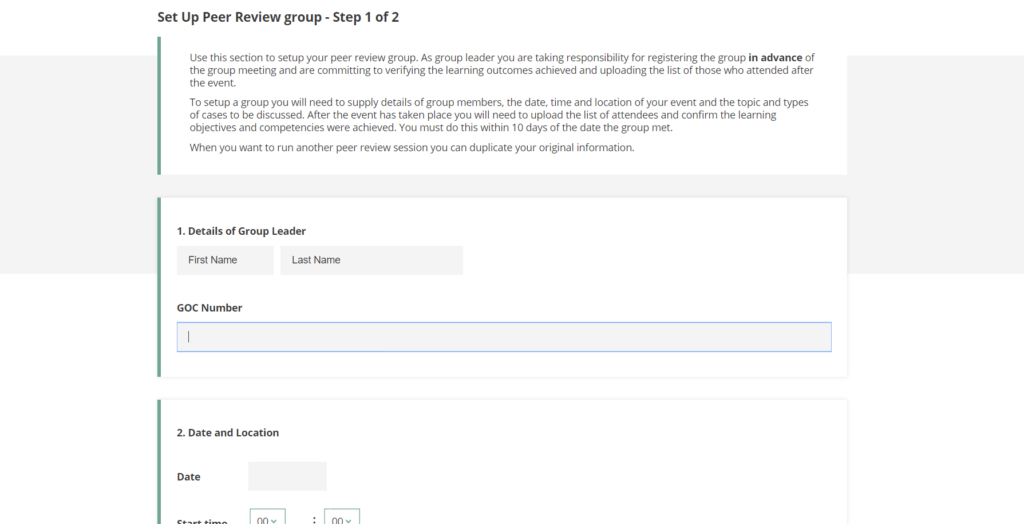The width and height of the screenshot is (1024, 524).
Task: Click the Last Name input field
Action: 371,260
